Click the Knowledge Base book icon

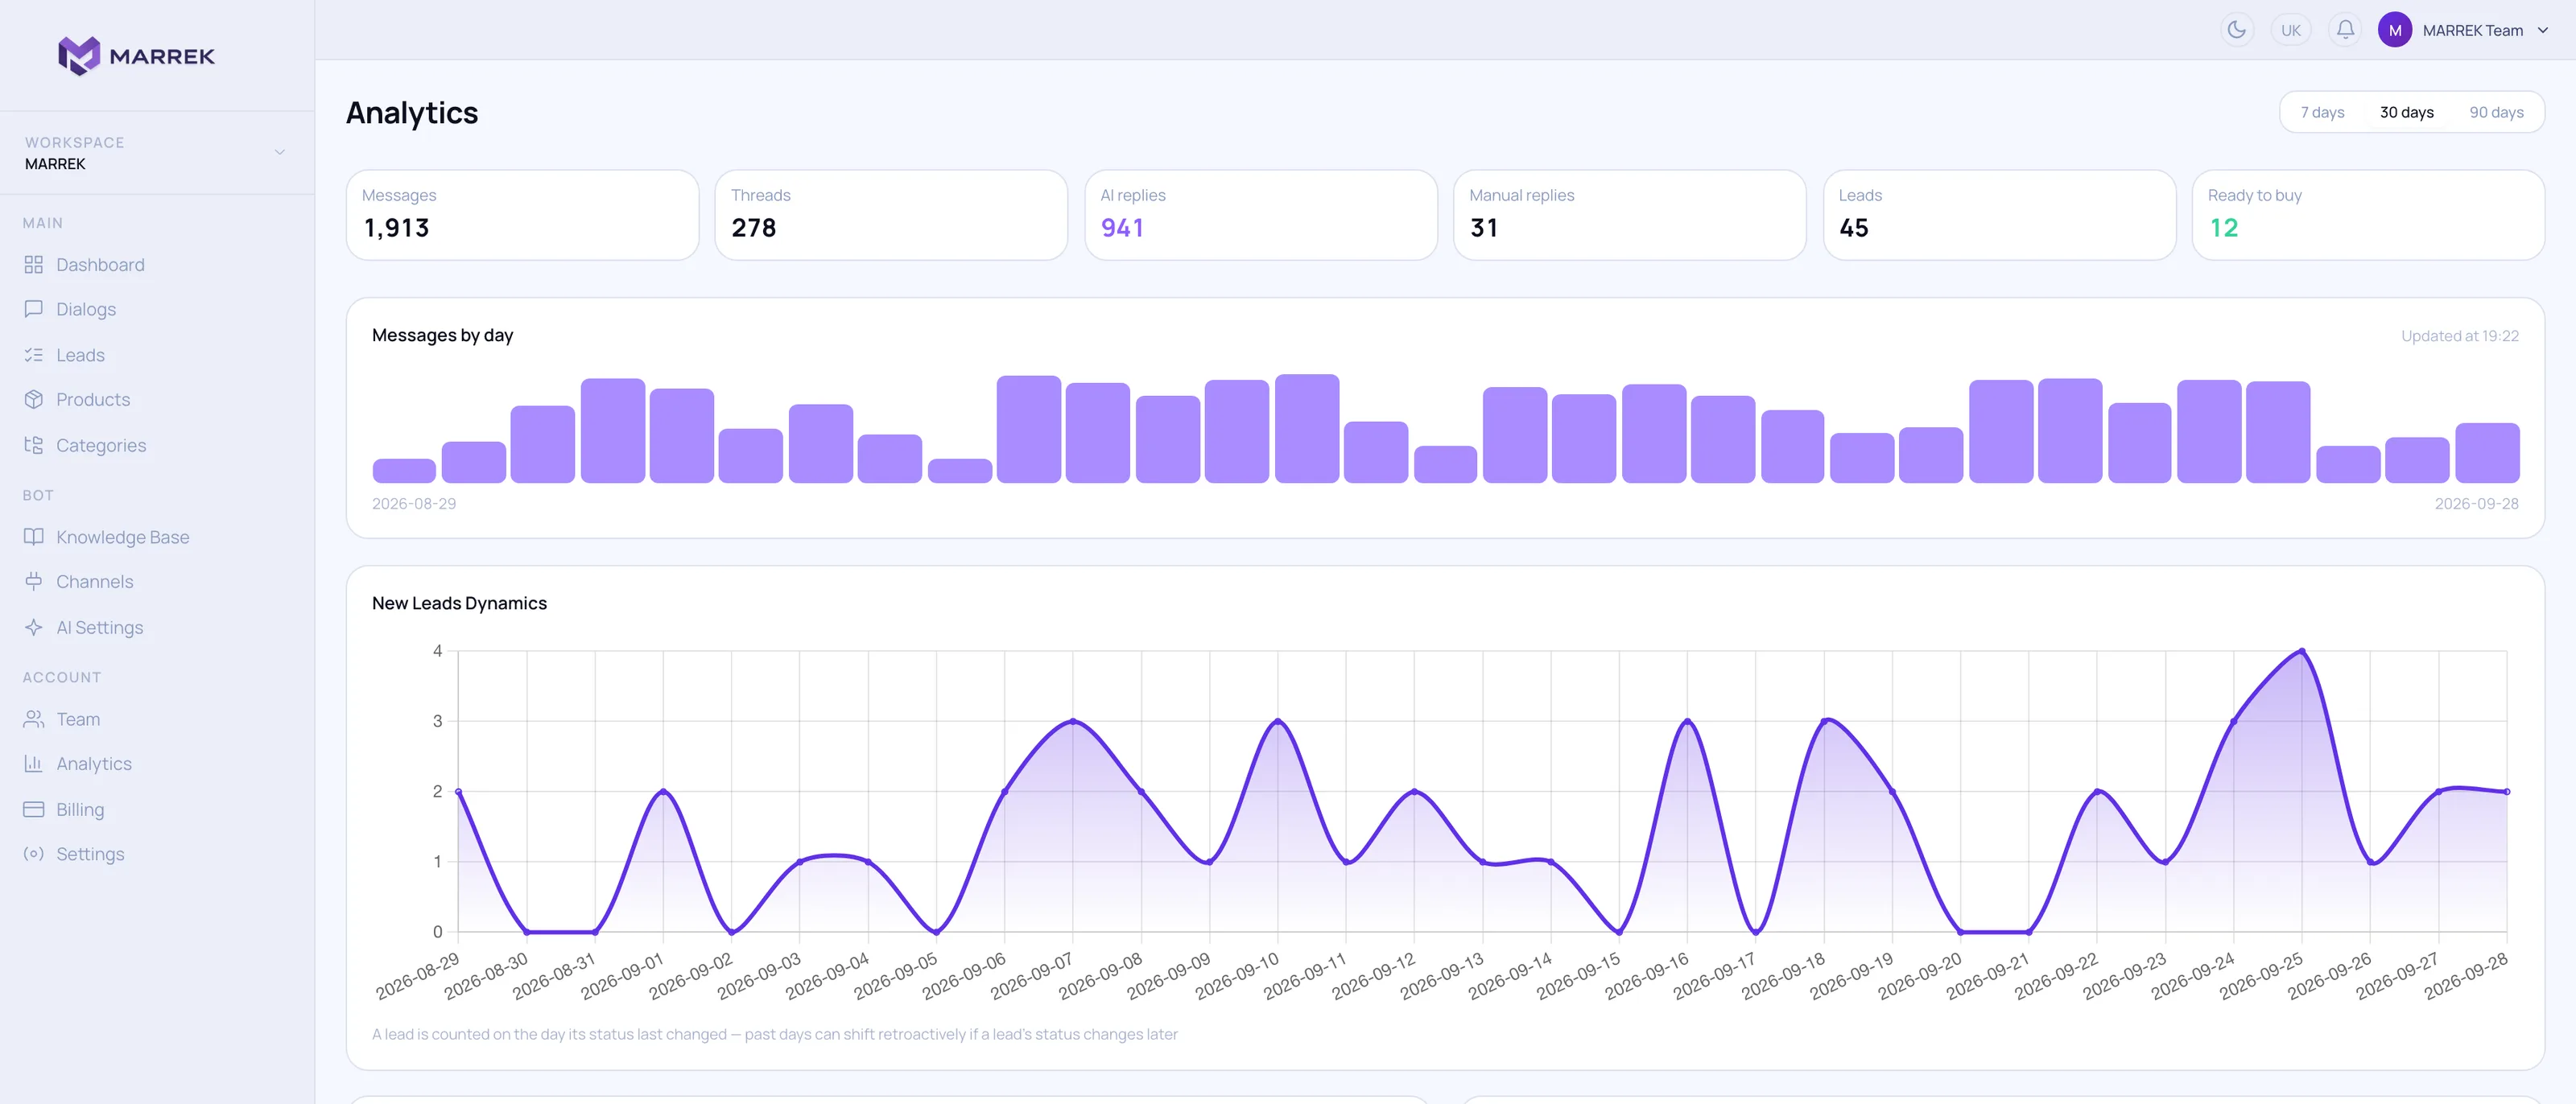(34, 537)
